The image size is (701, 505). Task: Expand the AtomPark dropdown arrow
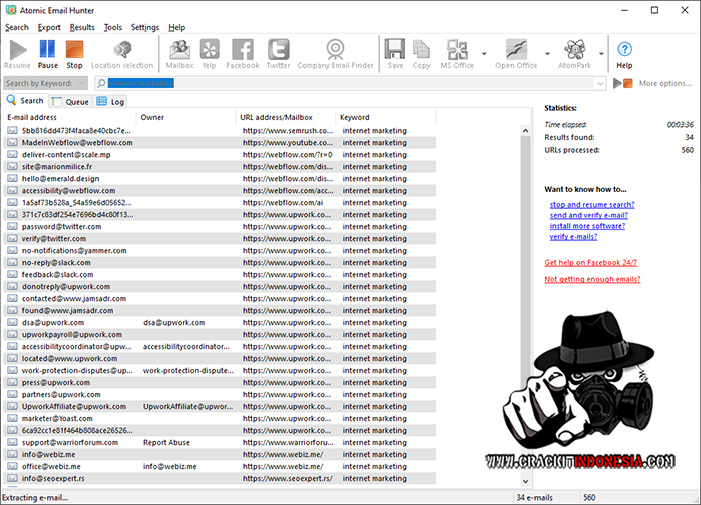tap(601, 54)
